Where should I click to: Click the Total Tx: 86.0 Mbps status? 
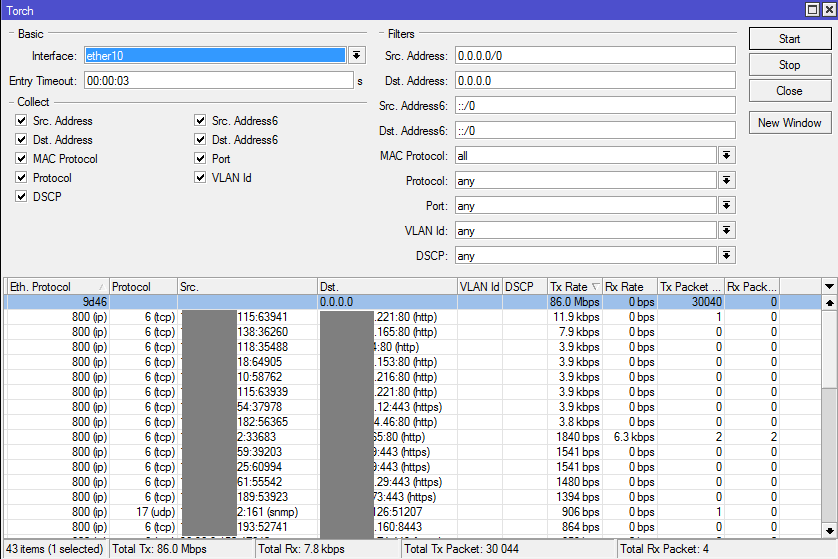pos(182,549)
